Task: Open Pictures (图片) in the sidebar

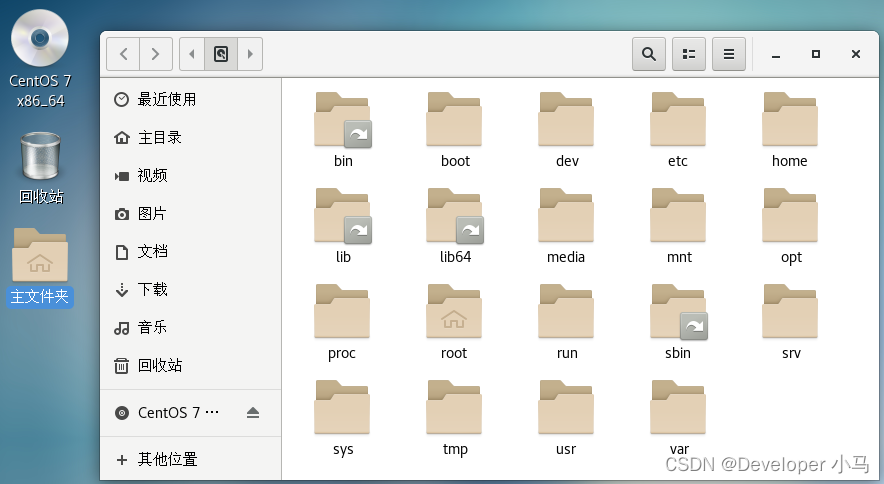Action: coord(191,214)
